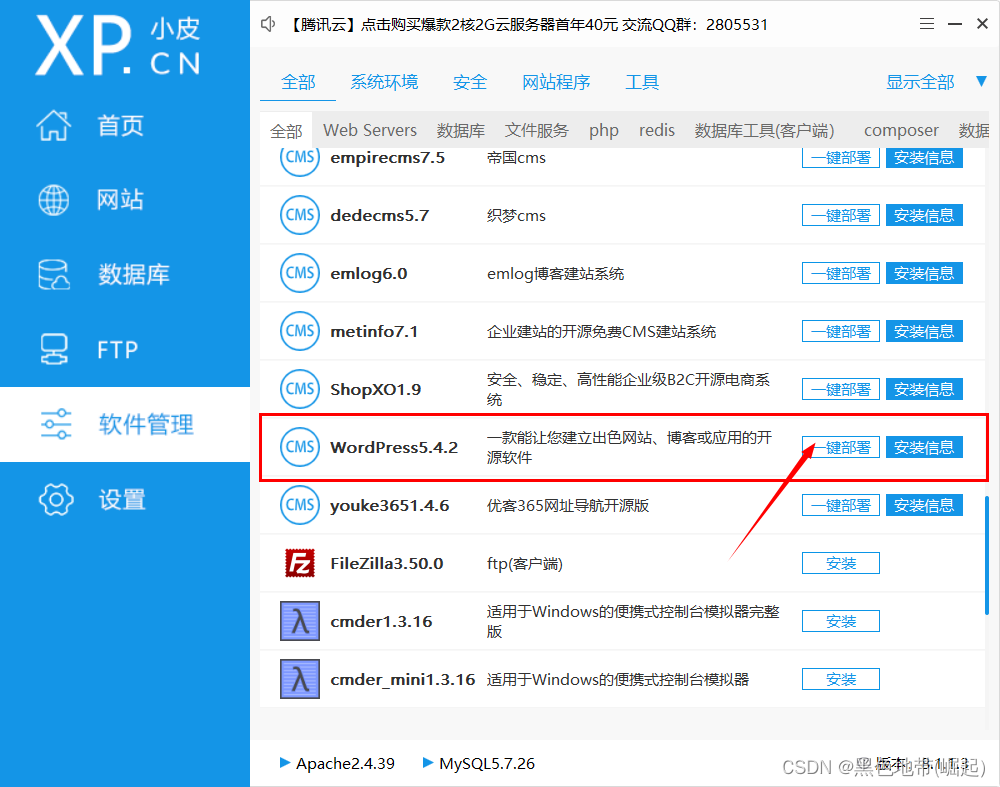1000x787 pixels.
Task: Switch to the 网站程序 tab
Action: [556, 82]
